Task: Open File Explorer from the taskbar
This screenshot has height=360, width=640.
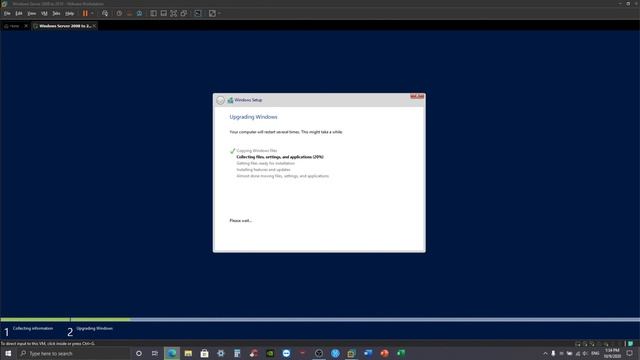Action: click(x=188, y=353)
